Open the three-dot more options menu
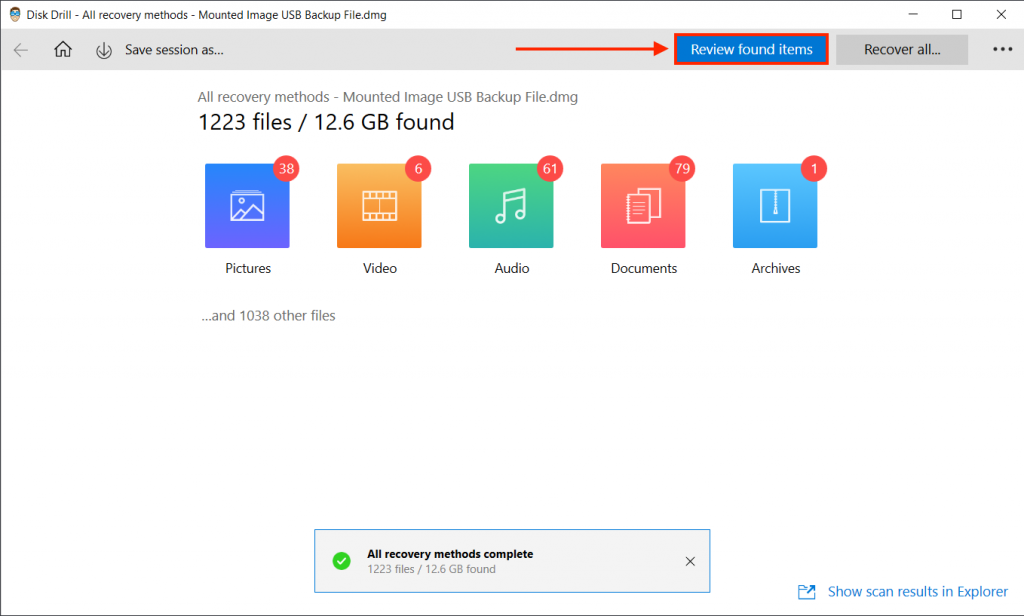The height and width of the screenshot is (616, 1024). pyautogui.click(x=1002, y=50)
